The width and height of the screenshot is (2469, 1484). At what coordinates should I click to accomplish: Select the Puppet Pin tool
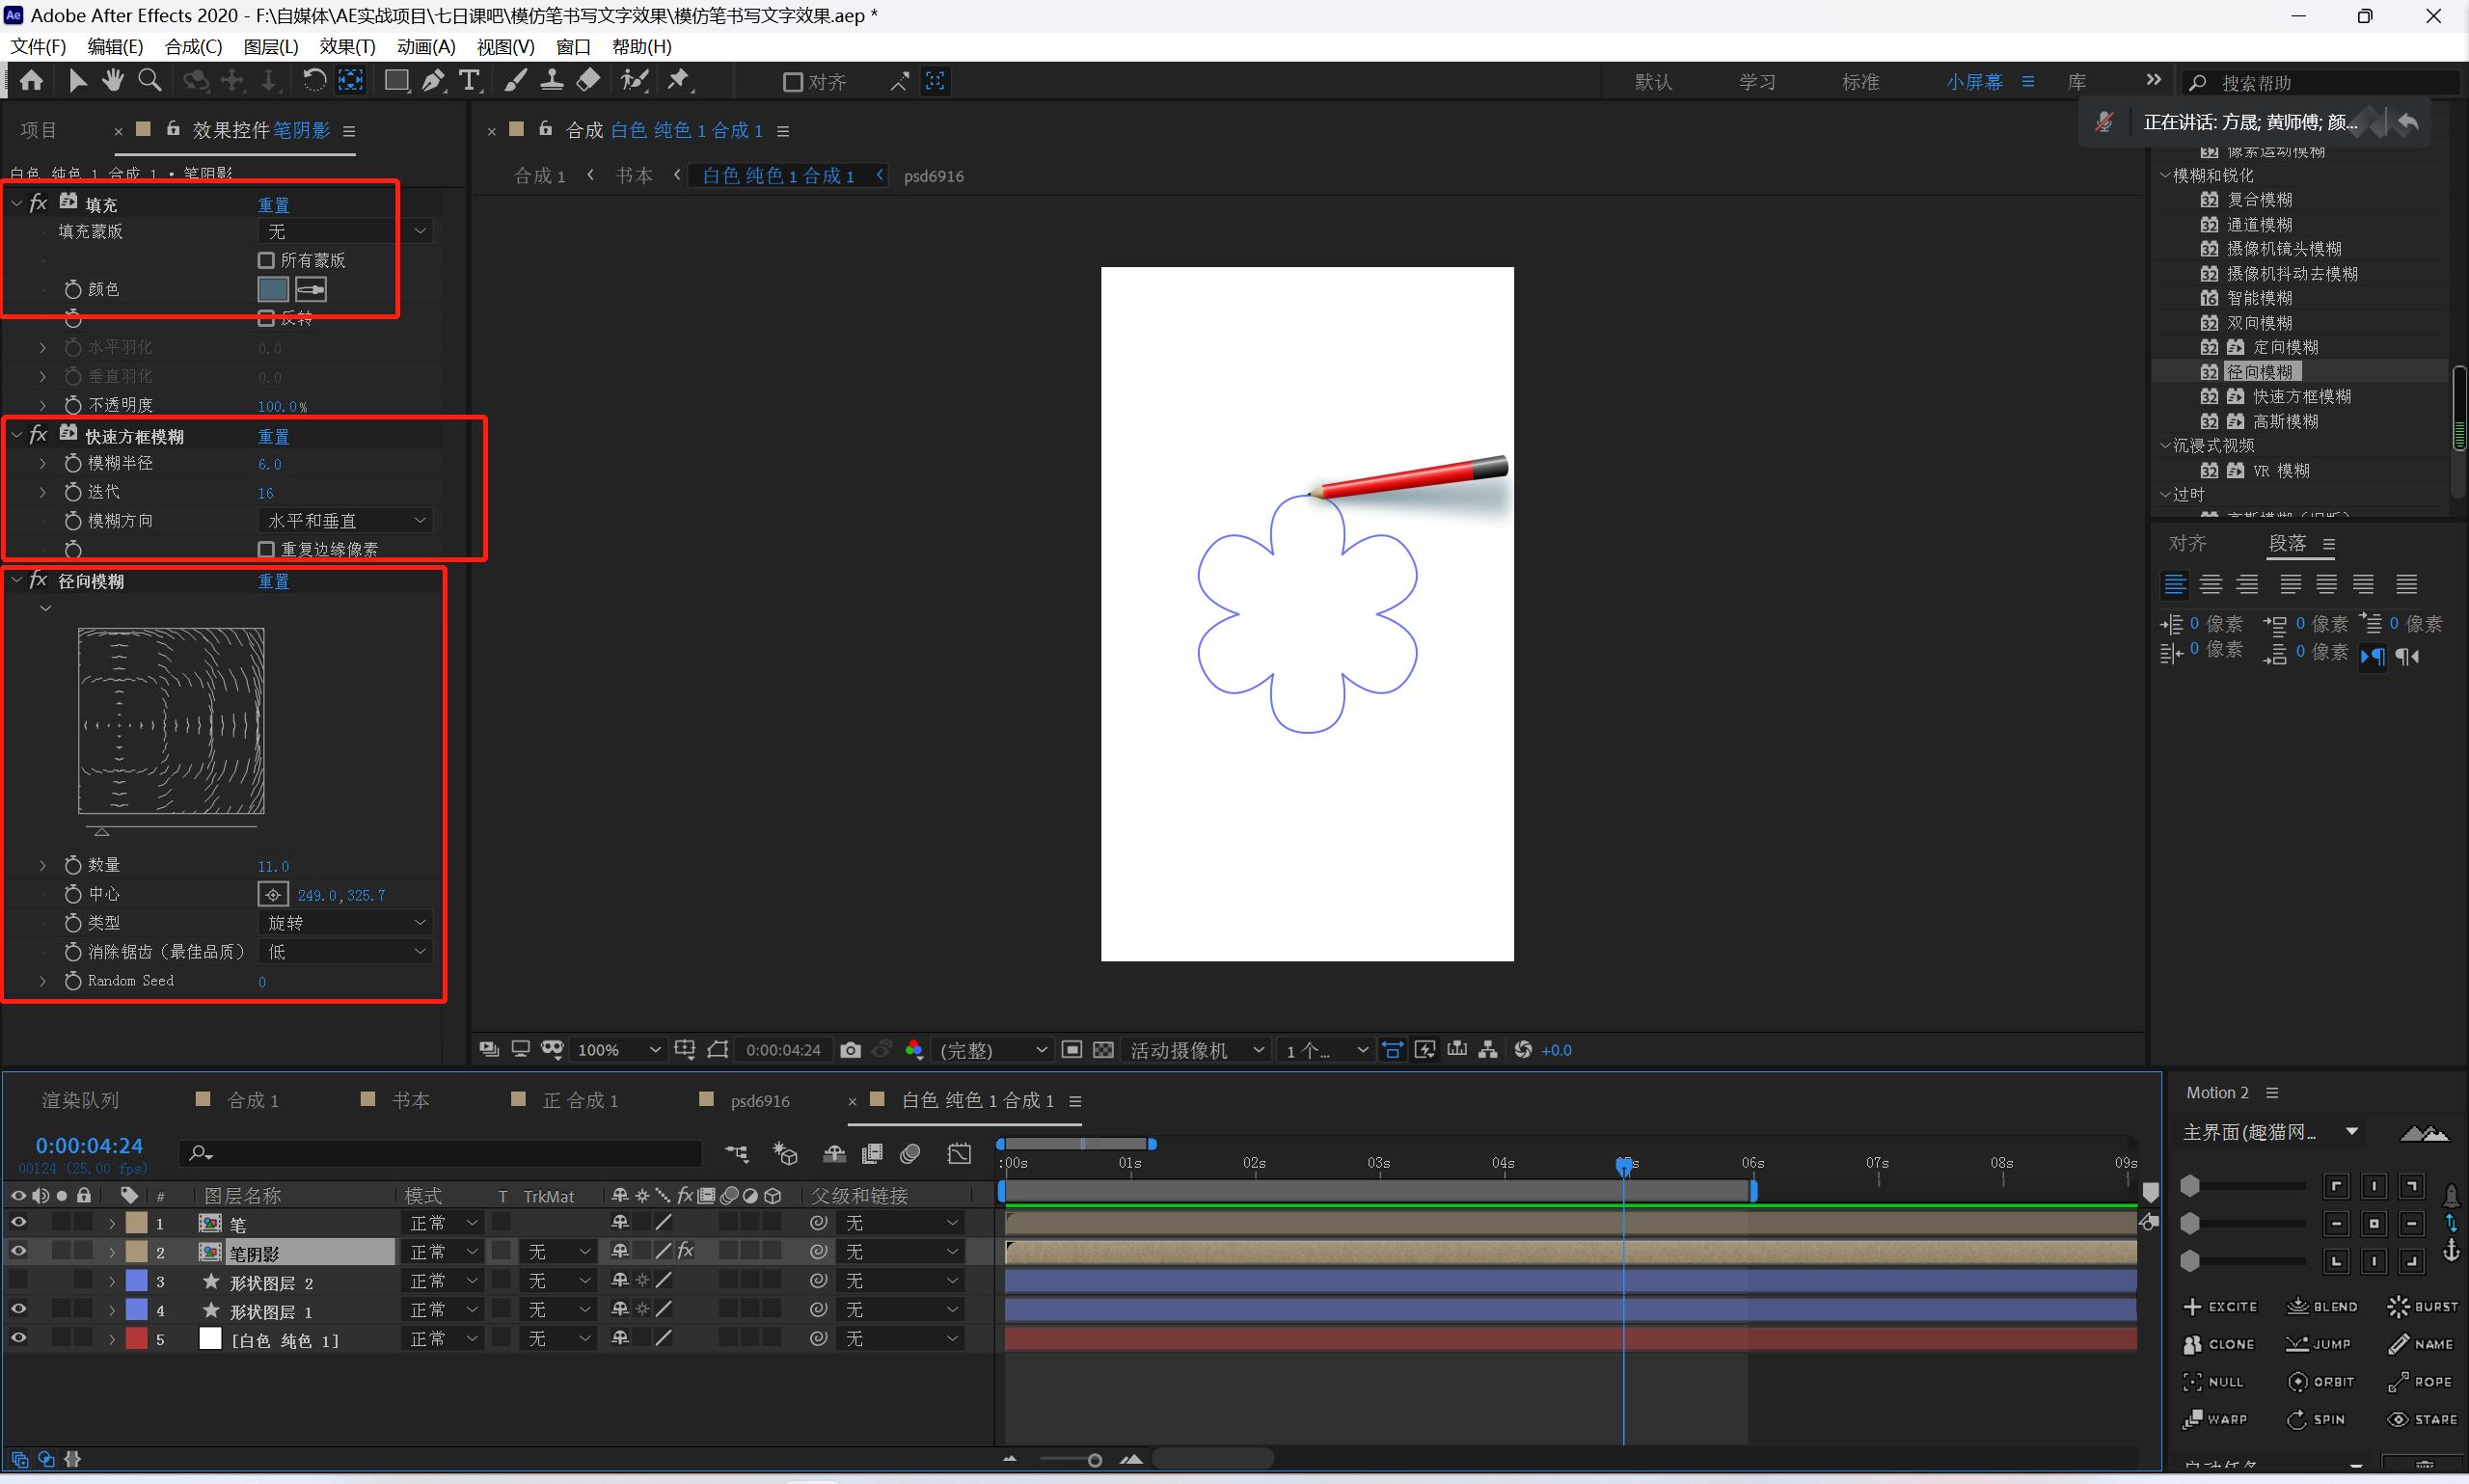[x=679, y=81]
